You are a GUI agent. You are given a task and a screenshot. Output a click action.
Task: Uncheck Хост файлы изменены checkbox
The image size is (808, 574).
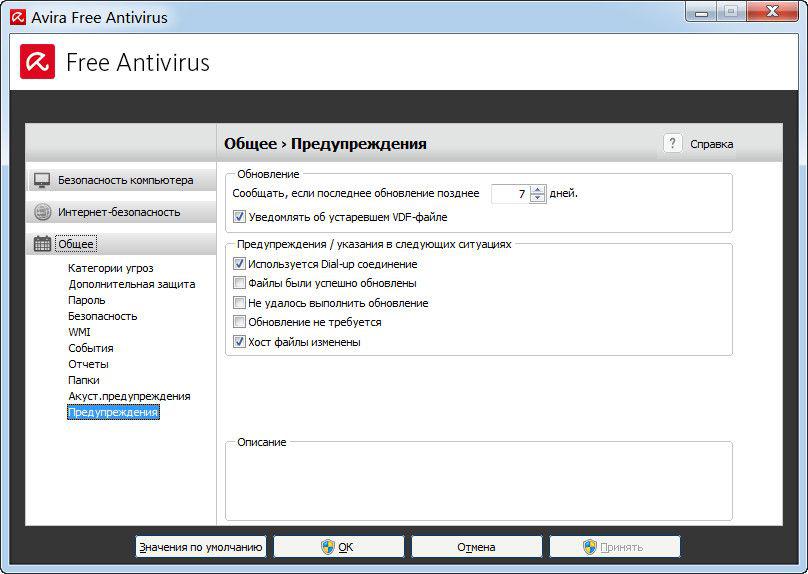239,342
